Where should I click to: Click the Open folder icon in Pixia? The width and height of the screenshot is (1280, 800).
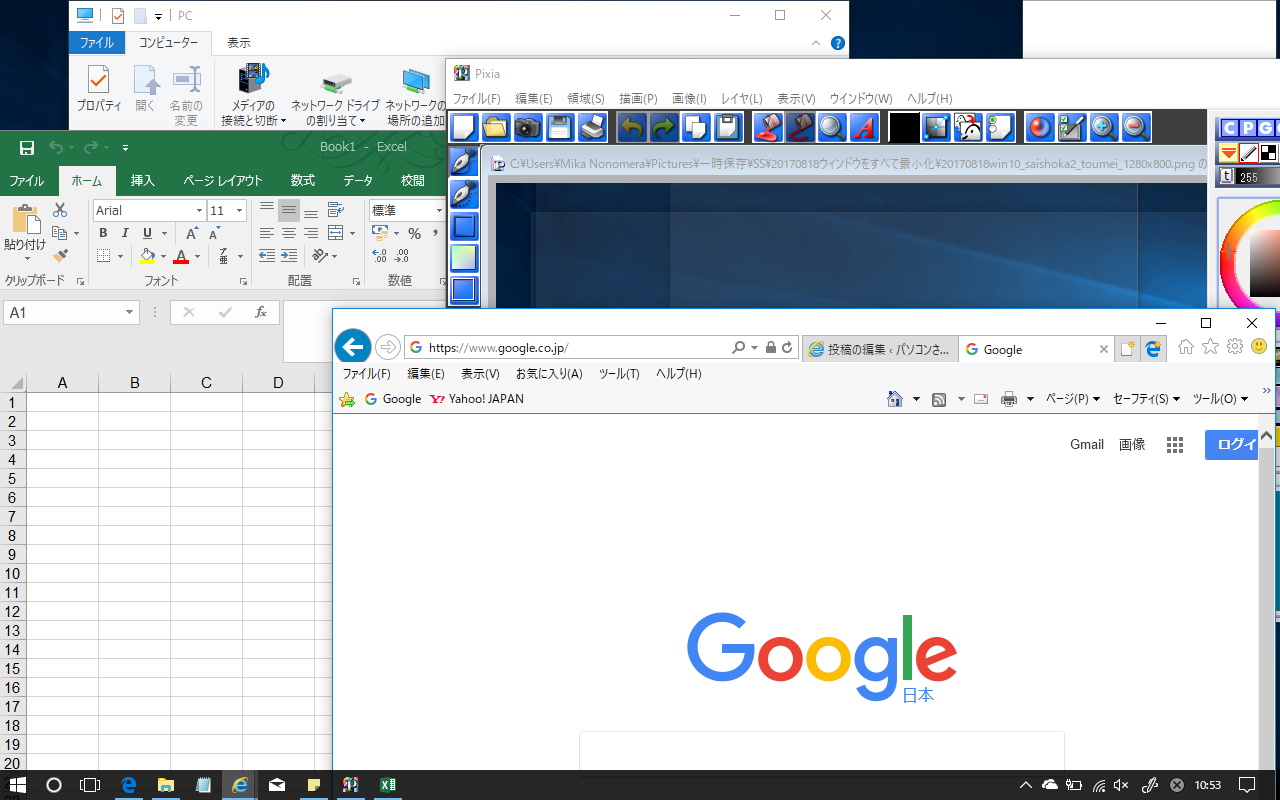pyautogui.click(x=496, y=127)
